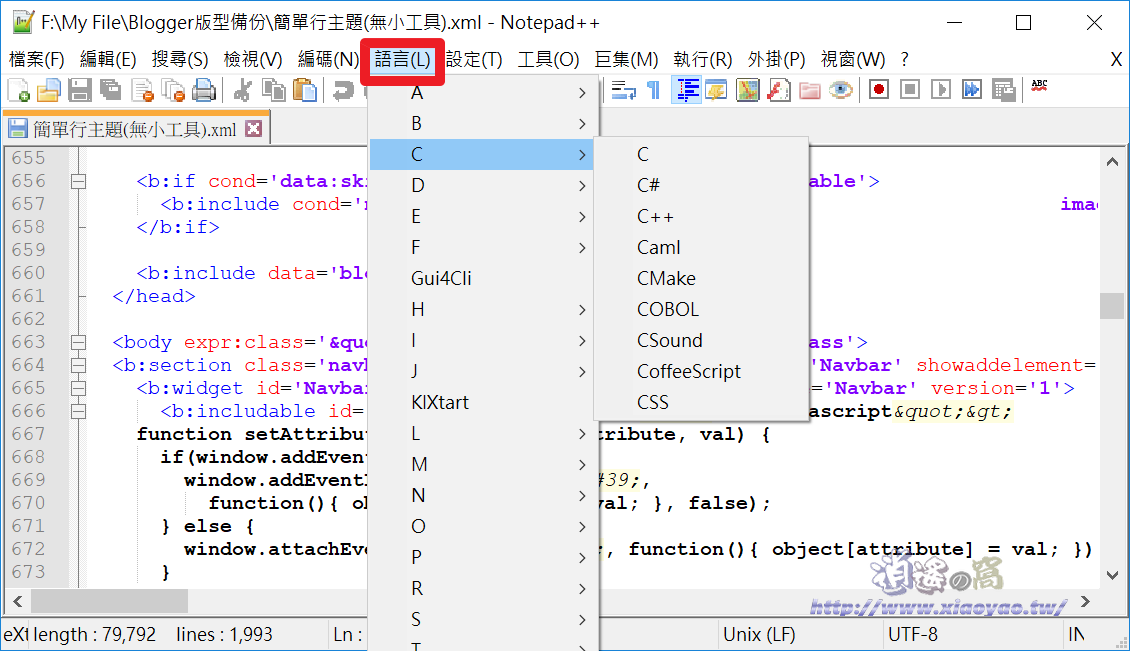Play the recorded macro
This screenshot has width=1130, height=651.
coord(940,90)
